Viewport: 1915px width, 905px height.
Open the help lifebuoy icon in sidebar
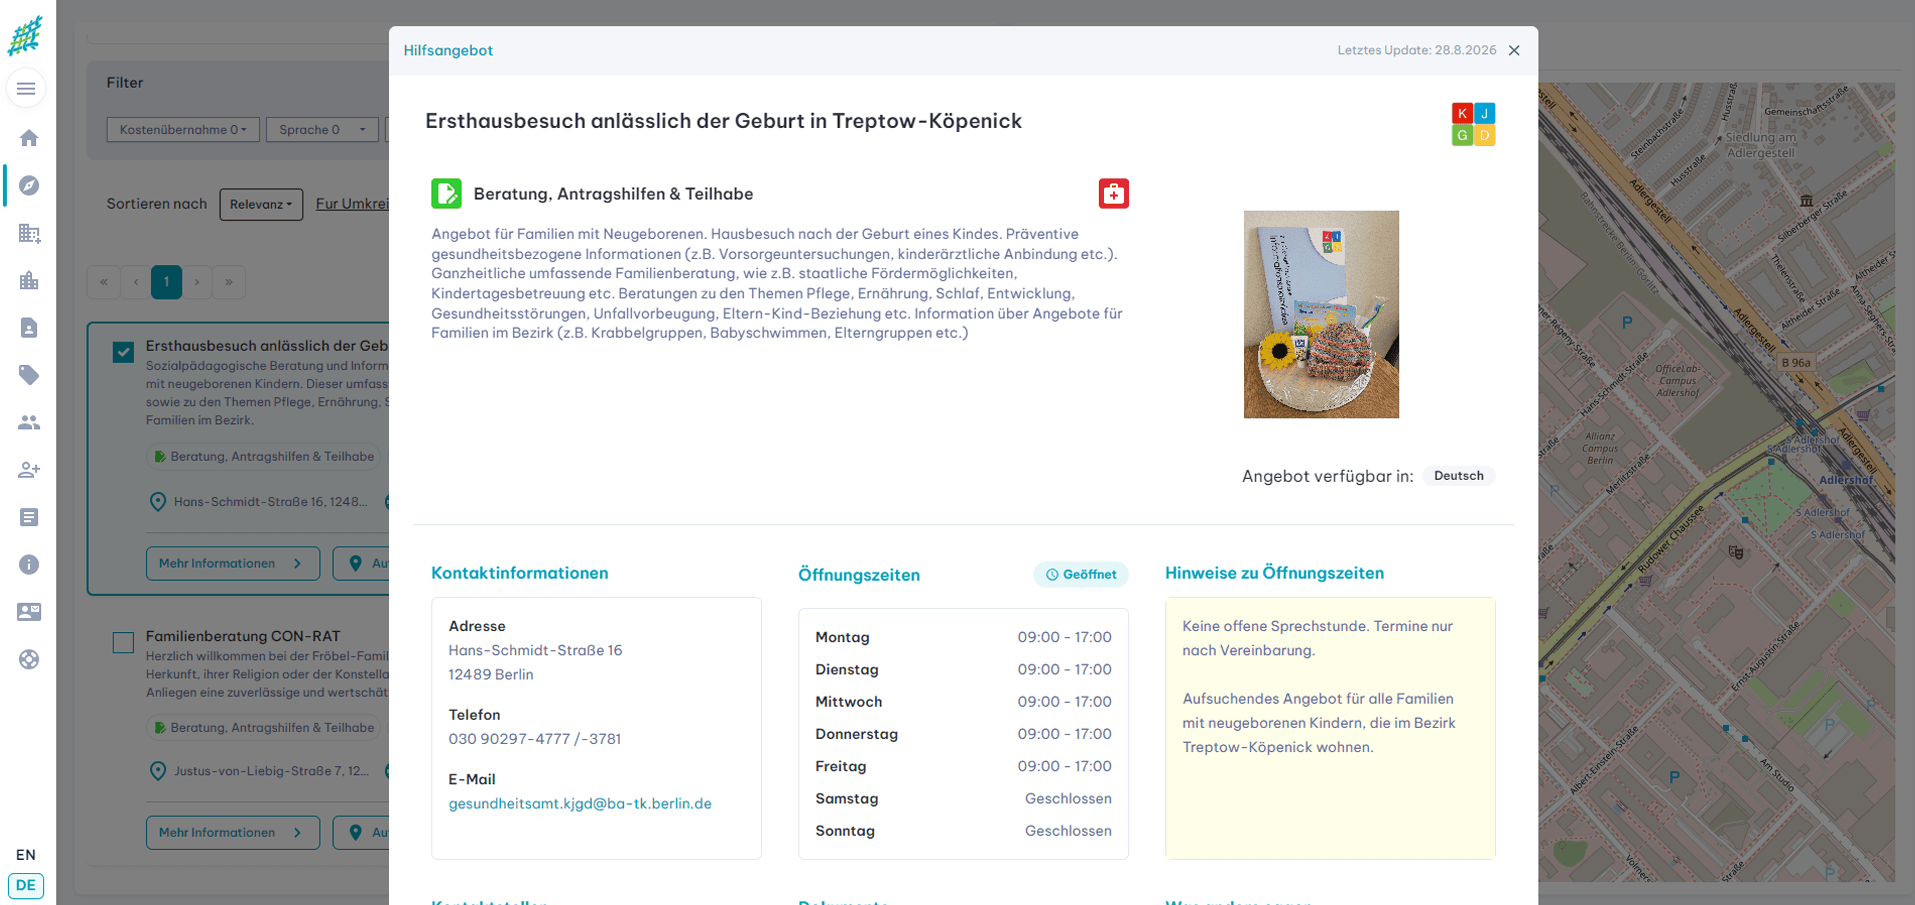tap(29, 659)
